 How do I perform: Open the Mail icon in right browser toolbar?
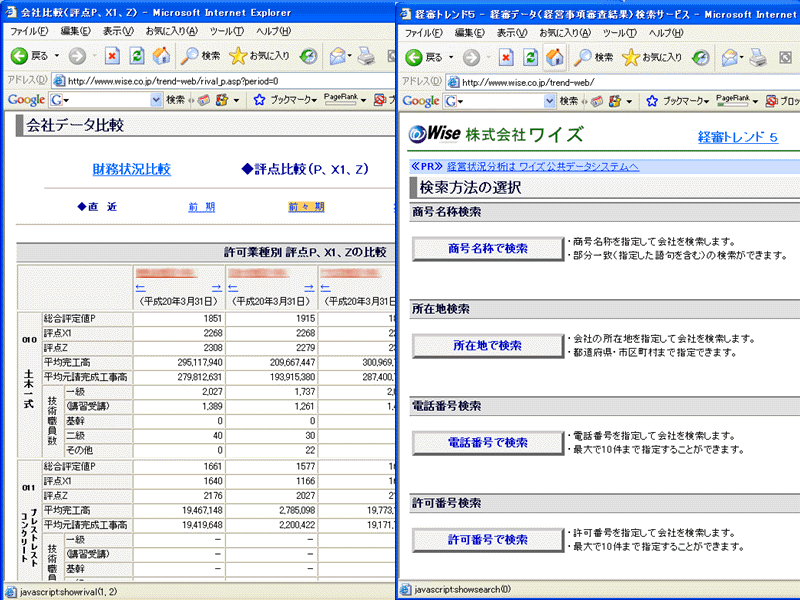click(x=733, y=56)
